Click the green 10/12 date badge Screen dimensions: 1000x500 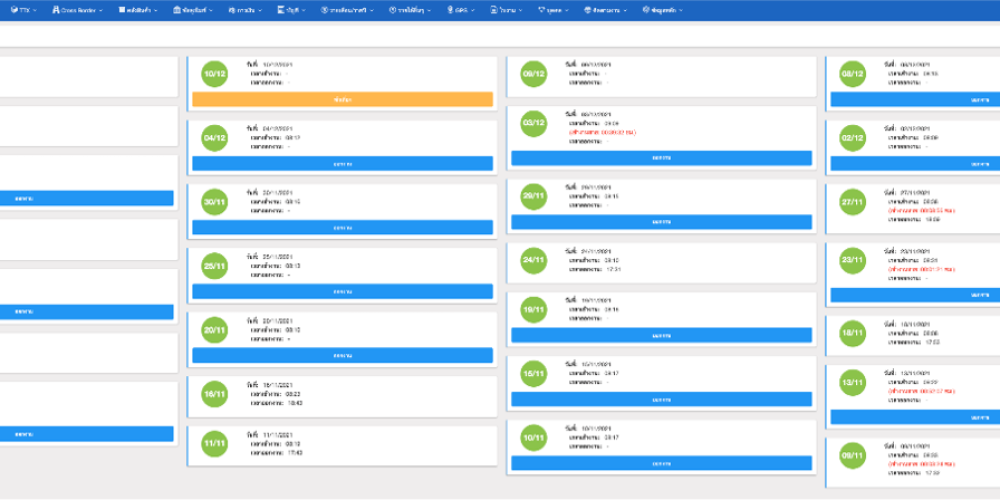click(214, 74)
